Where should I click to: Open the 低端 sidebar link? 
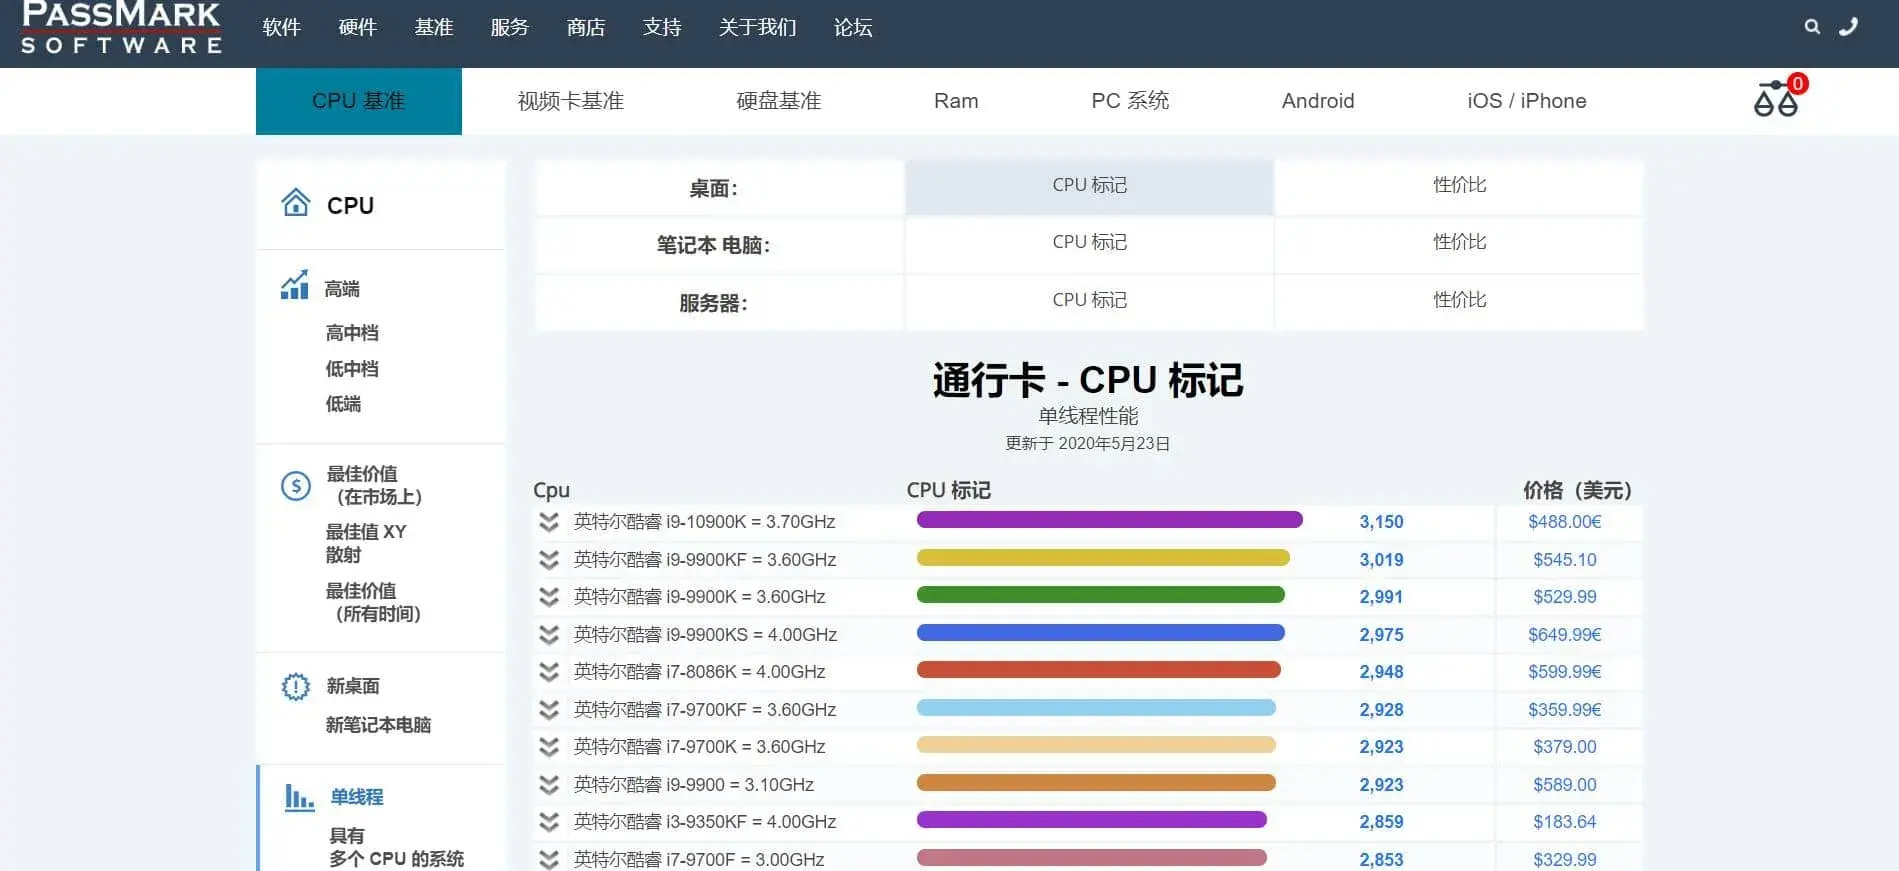[343, 404]
